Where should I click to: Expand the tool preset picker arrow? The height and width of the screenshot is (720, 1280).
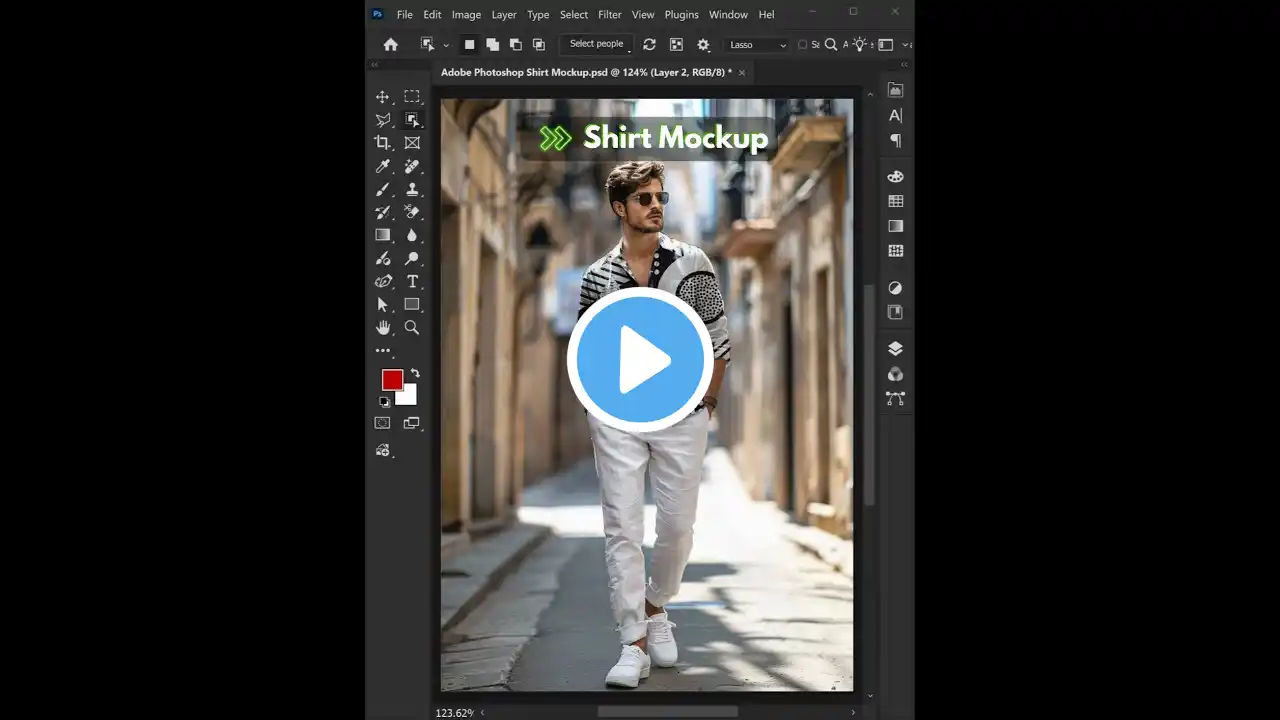coord(446,45)
